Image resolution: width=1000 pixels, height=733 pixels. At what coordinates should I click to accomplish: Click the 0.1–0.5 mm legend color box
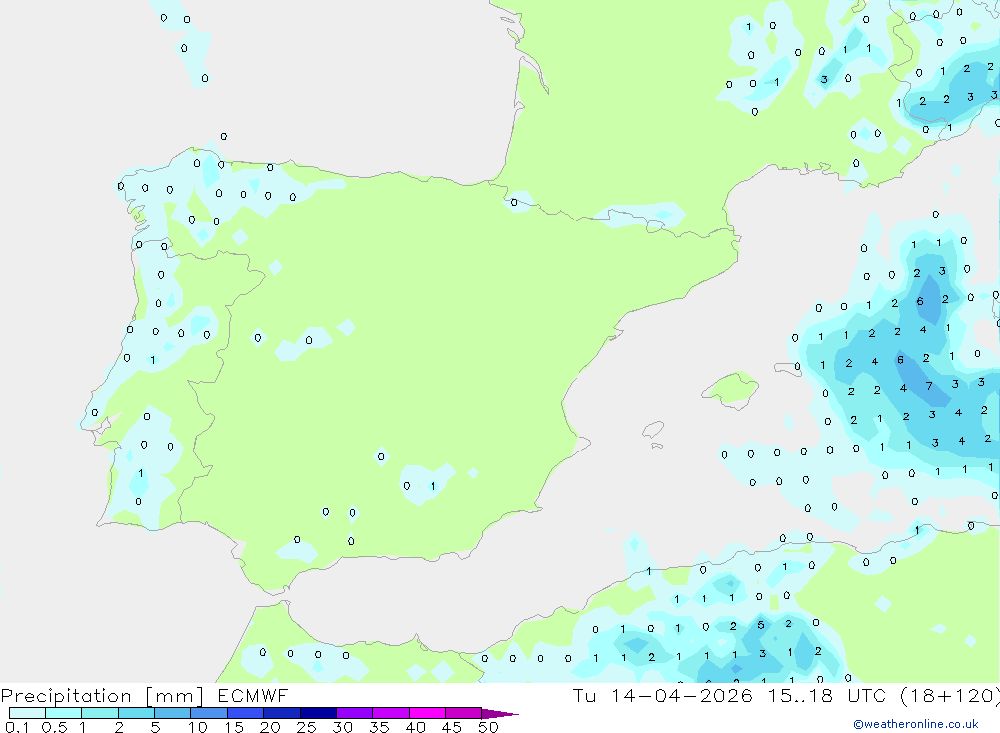(x=27, y=713)
